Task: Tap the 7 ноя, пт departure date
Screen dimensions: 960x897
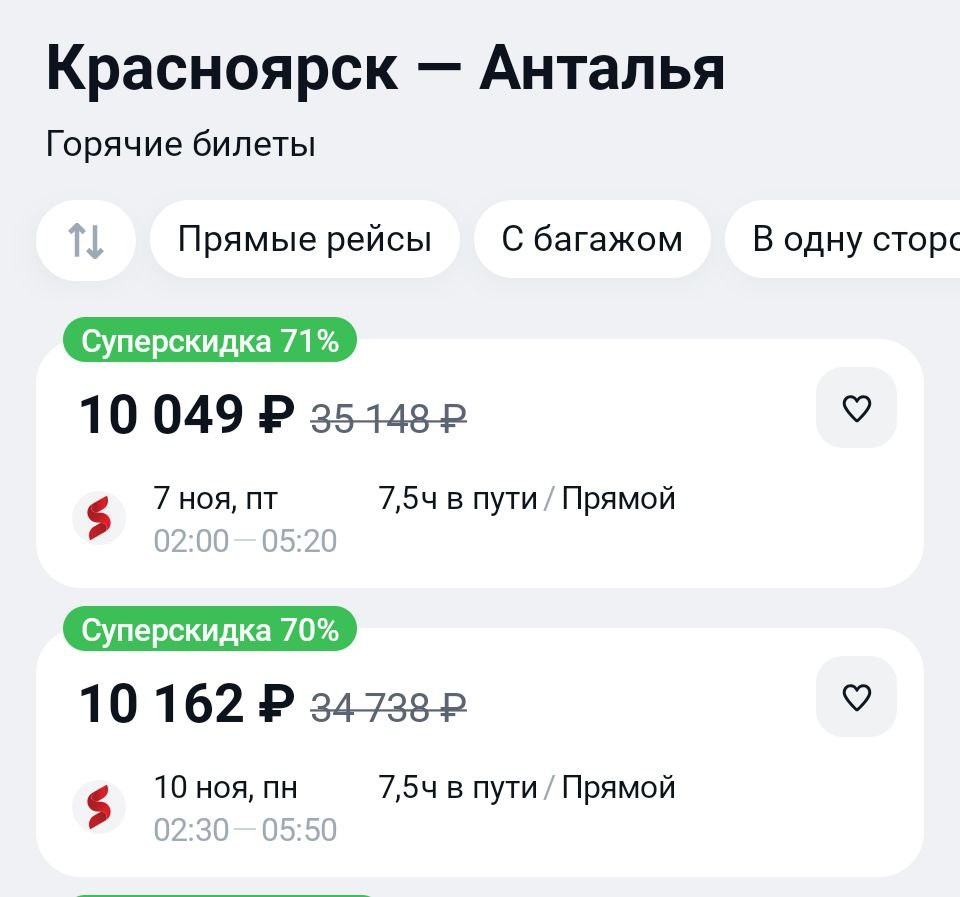Action: (x=215, y=498)
